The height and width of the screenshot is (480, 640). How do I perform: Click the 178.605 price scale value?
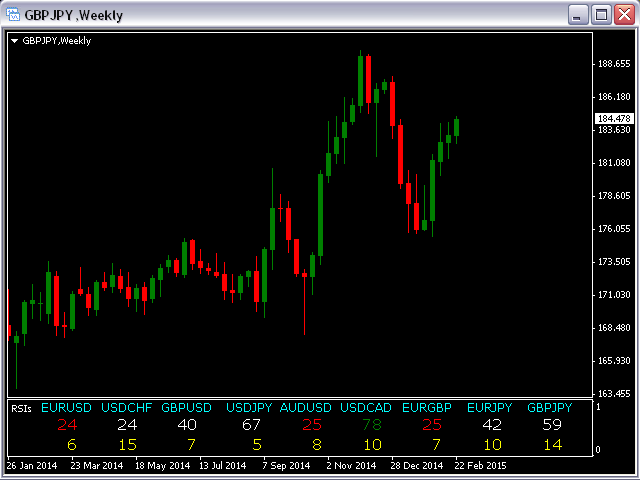(614, 196)
